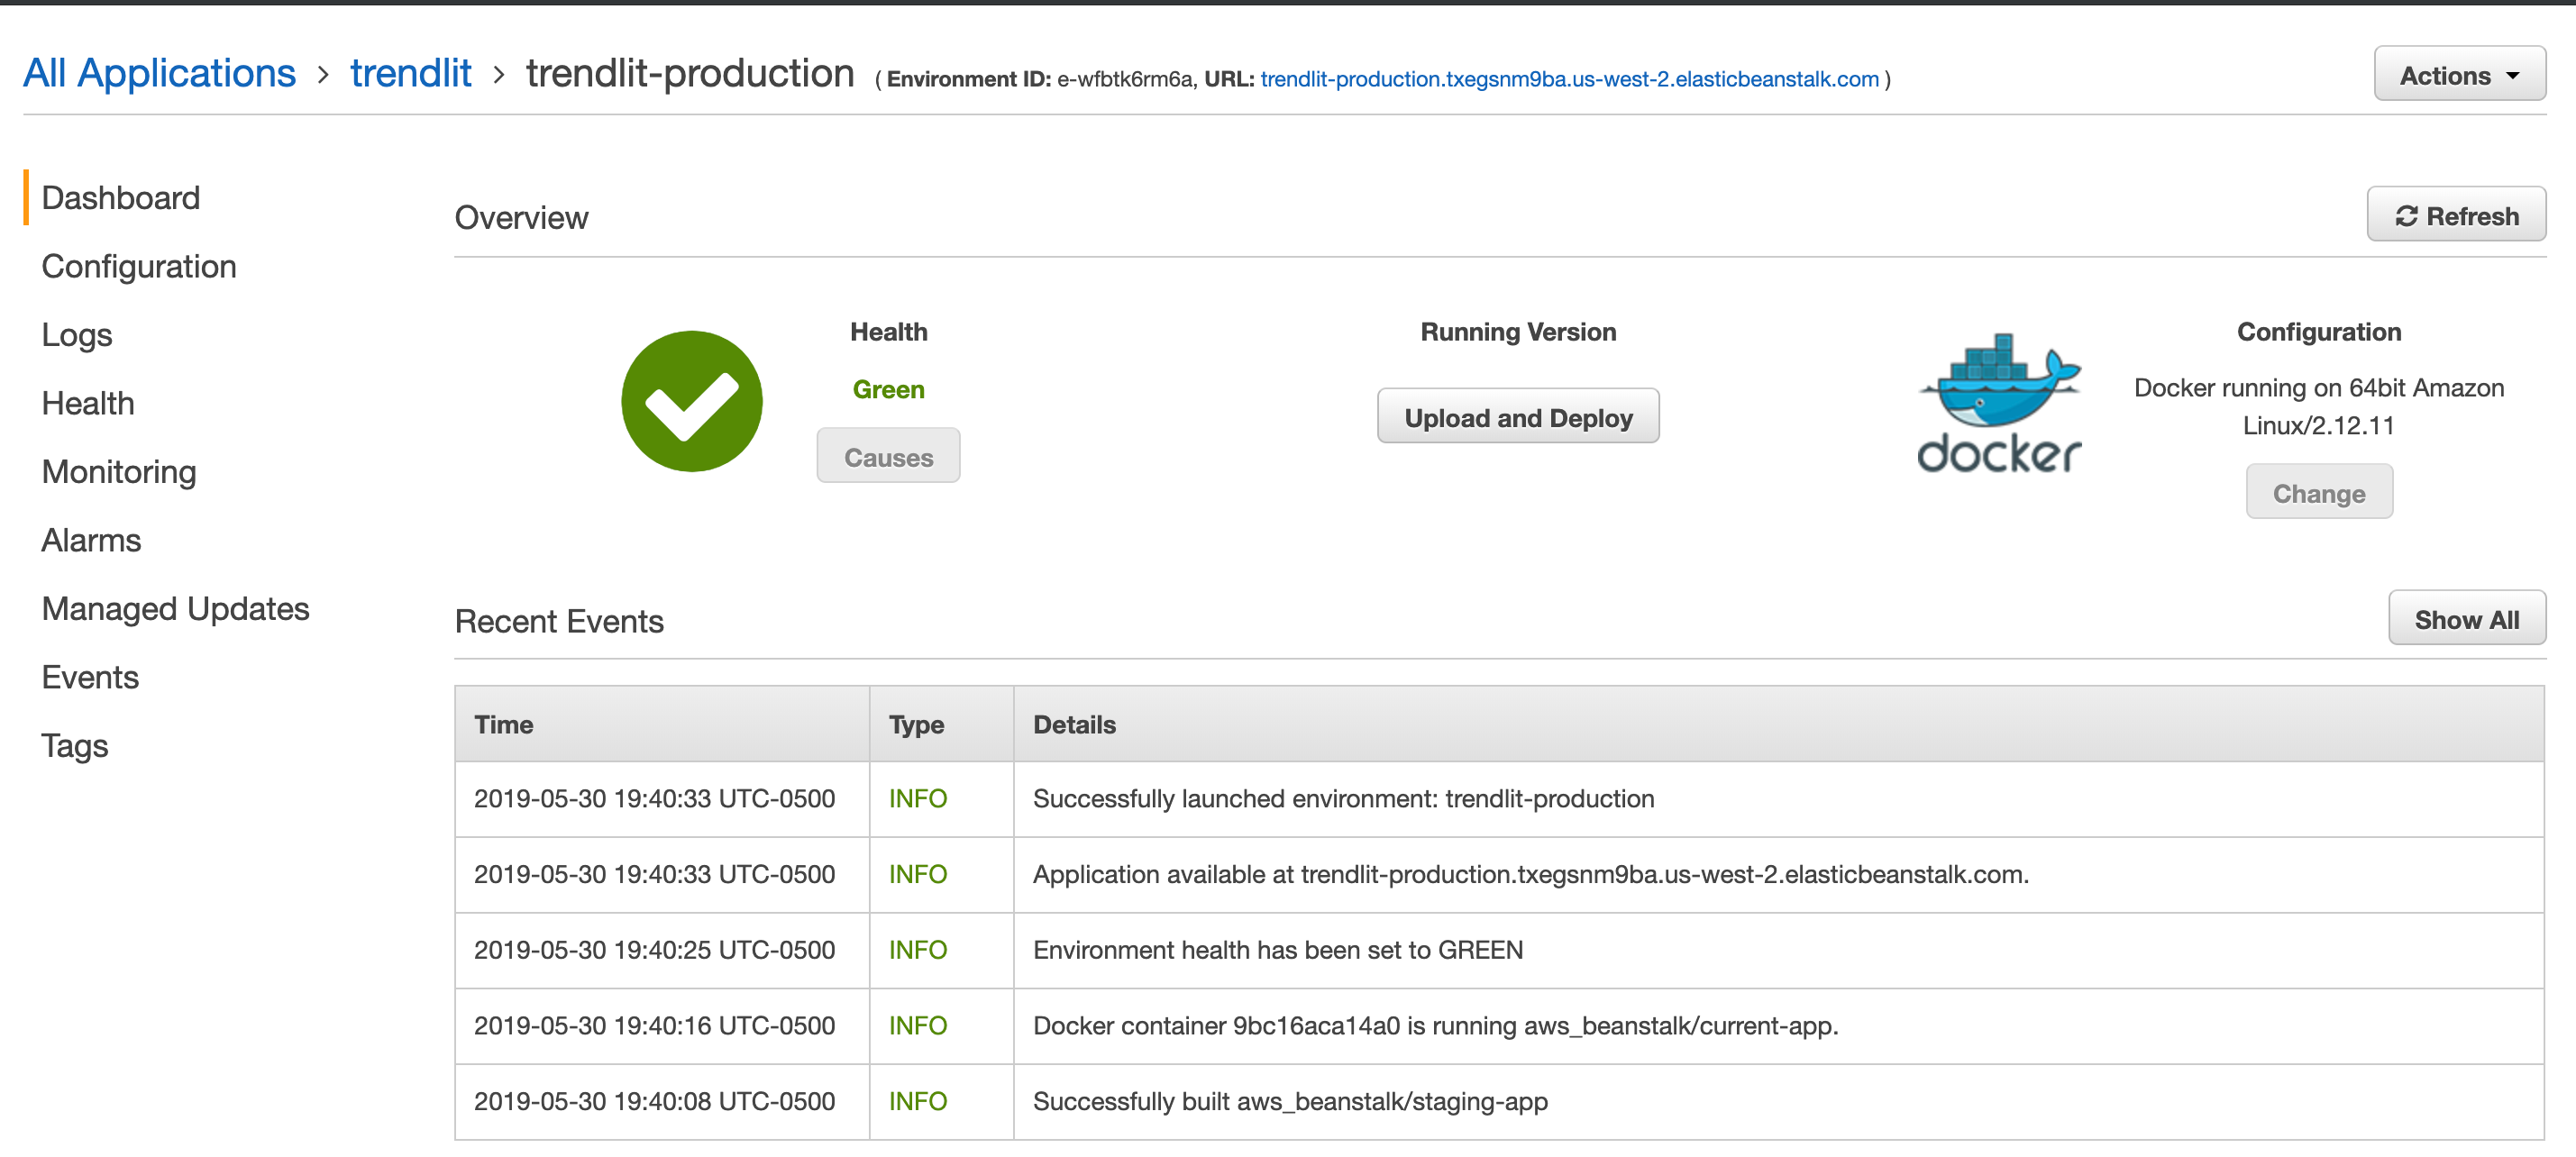Open Managed Updates in the sidebar
Image resolution: width=2576 pixels, height=1157 pixels.
click(176, 609)
